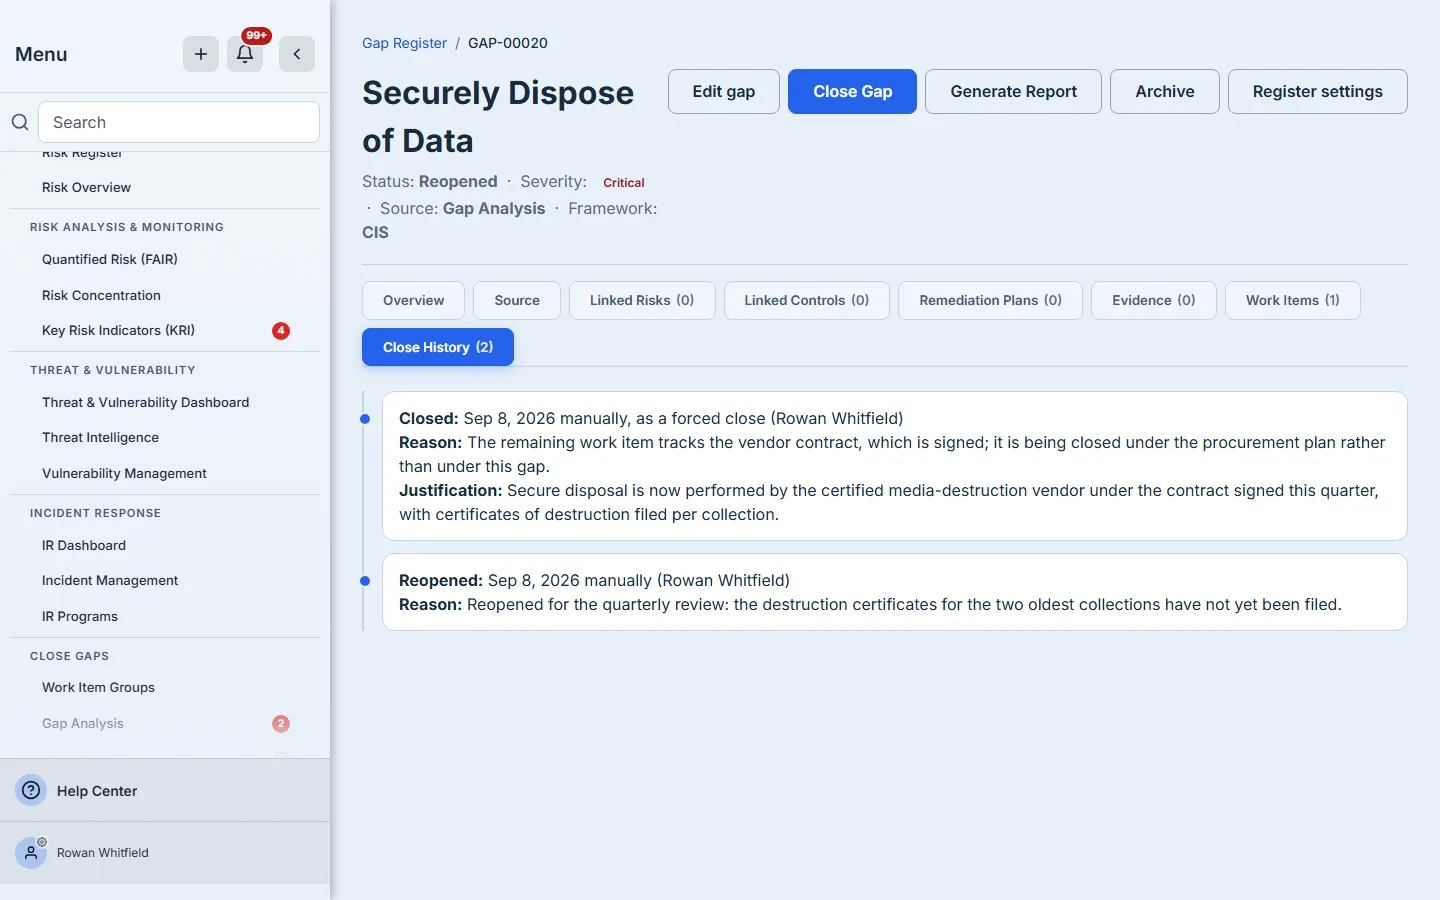Open the Work Items (1) tab

tap(1293, 300)
